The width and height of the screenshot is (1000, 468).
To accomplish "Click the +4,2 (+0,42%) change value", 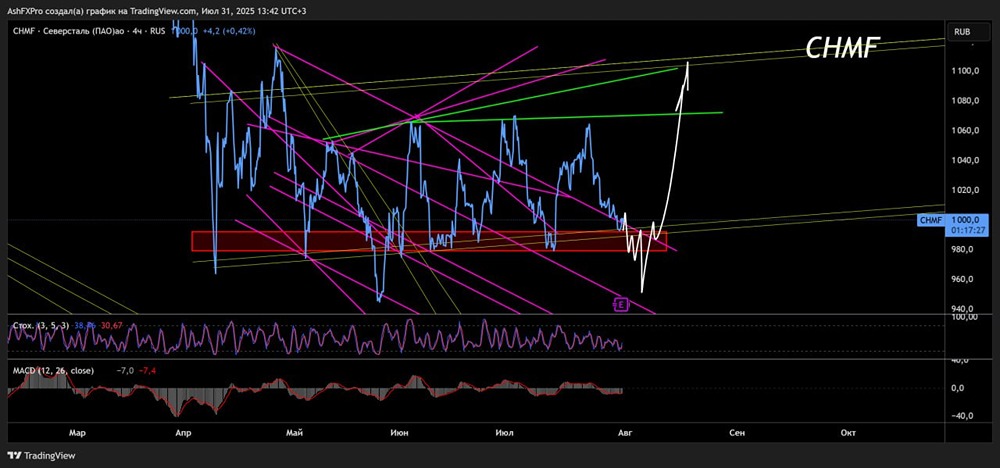I will [229, 30].
